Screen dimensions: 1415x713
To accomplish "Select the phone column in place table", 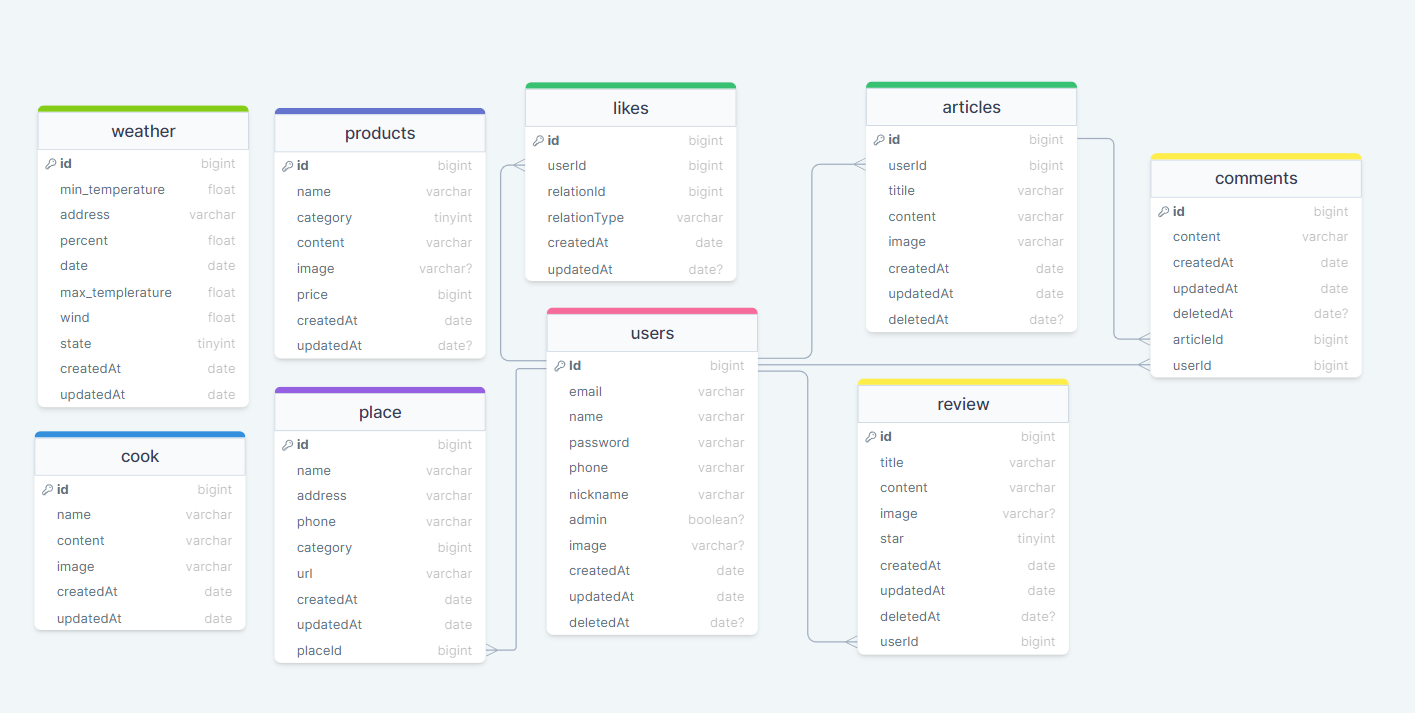I will pyautogui.click(x=380, y=522).
